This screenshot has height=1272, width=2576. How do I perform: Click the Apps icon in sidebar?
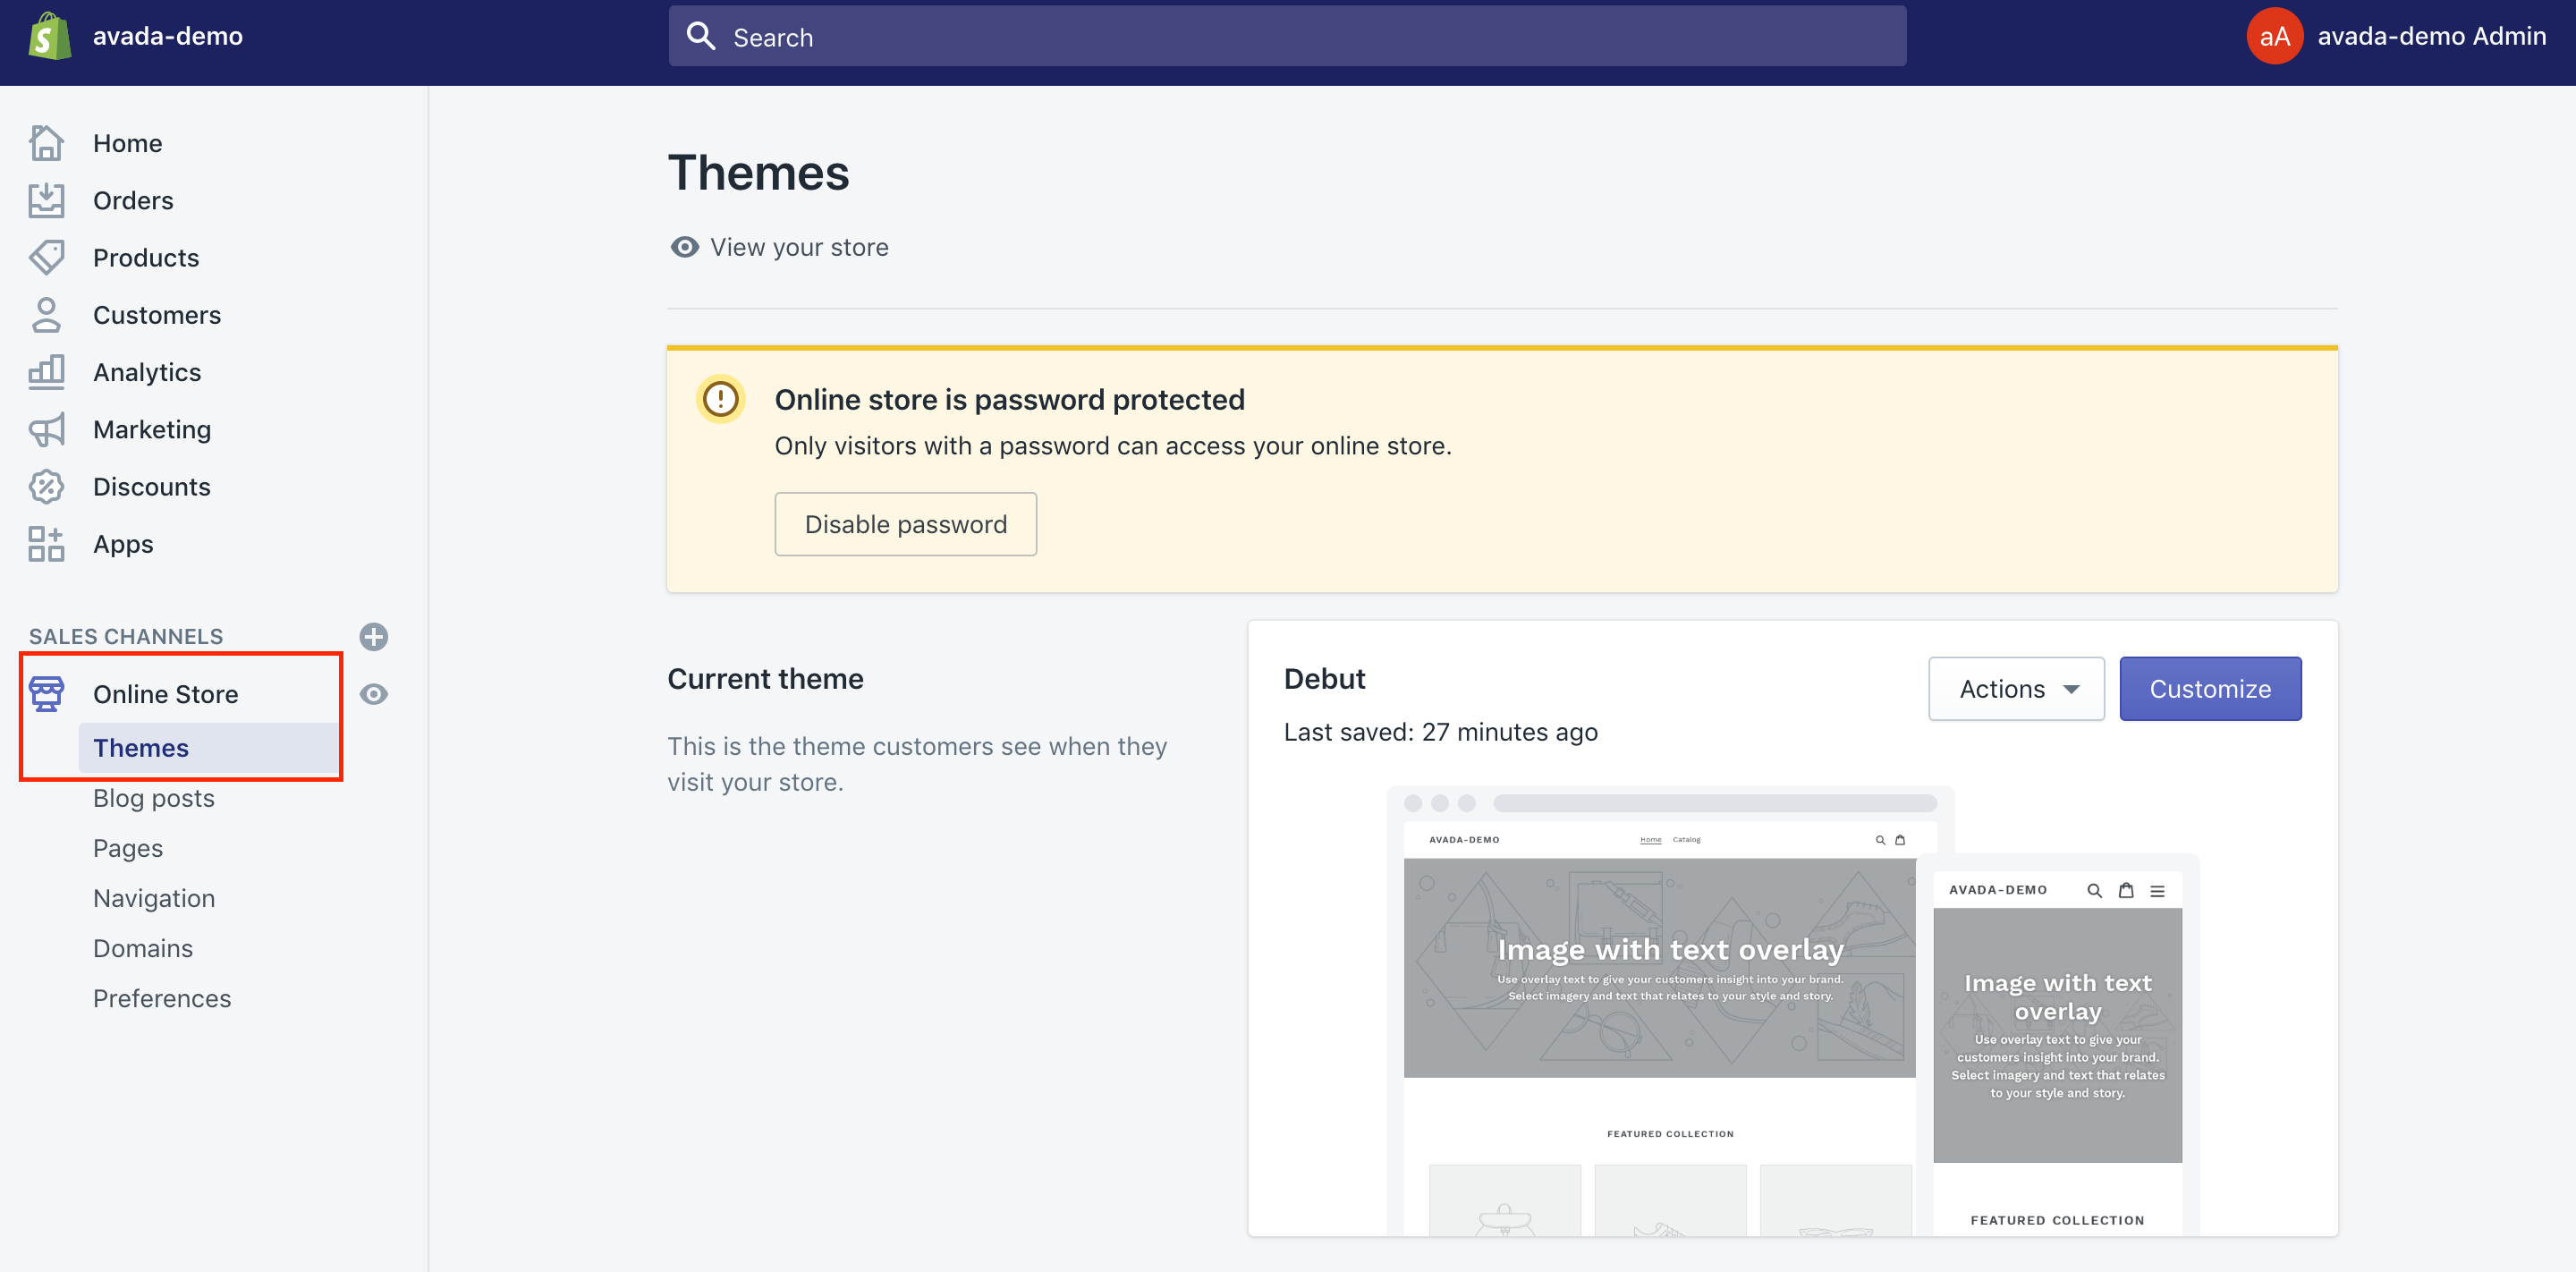coord(46,542)
